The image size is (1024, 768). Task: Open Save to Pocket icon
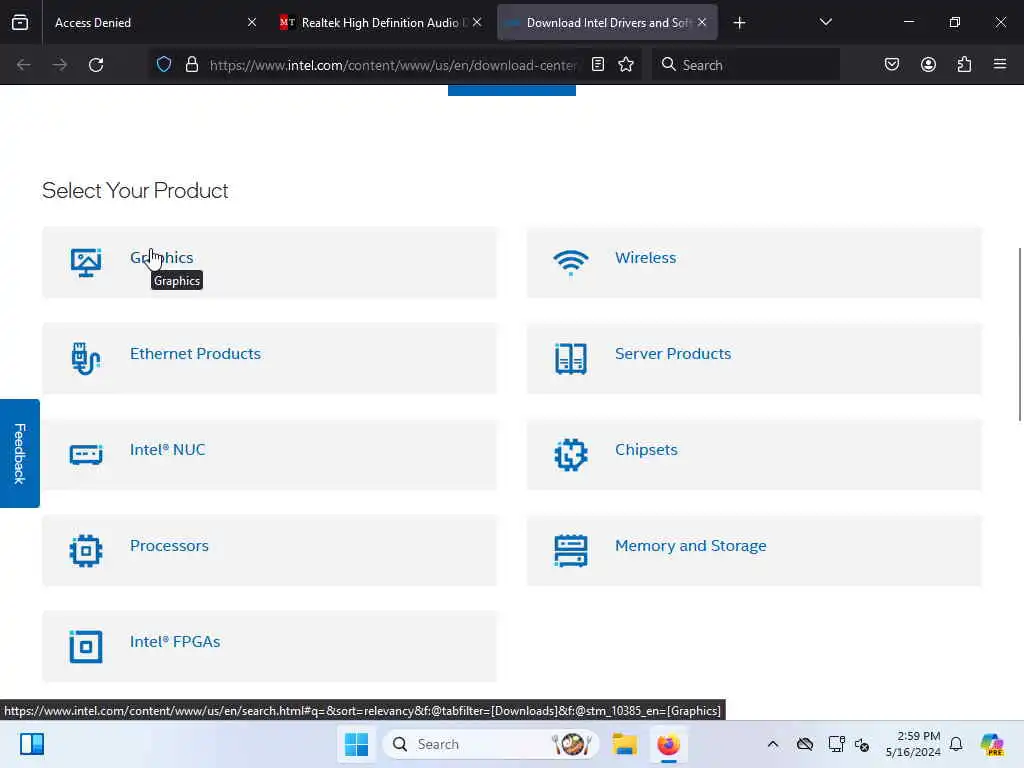pyautogui.click(x=891, y=65)
